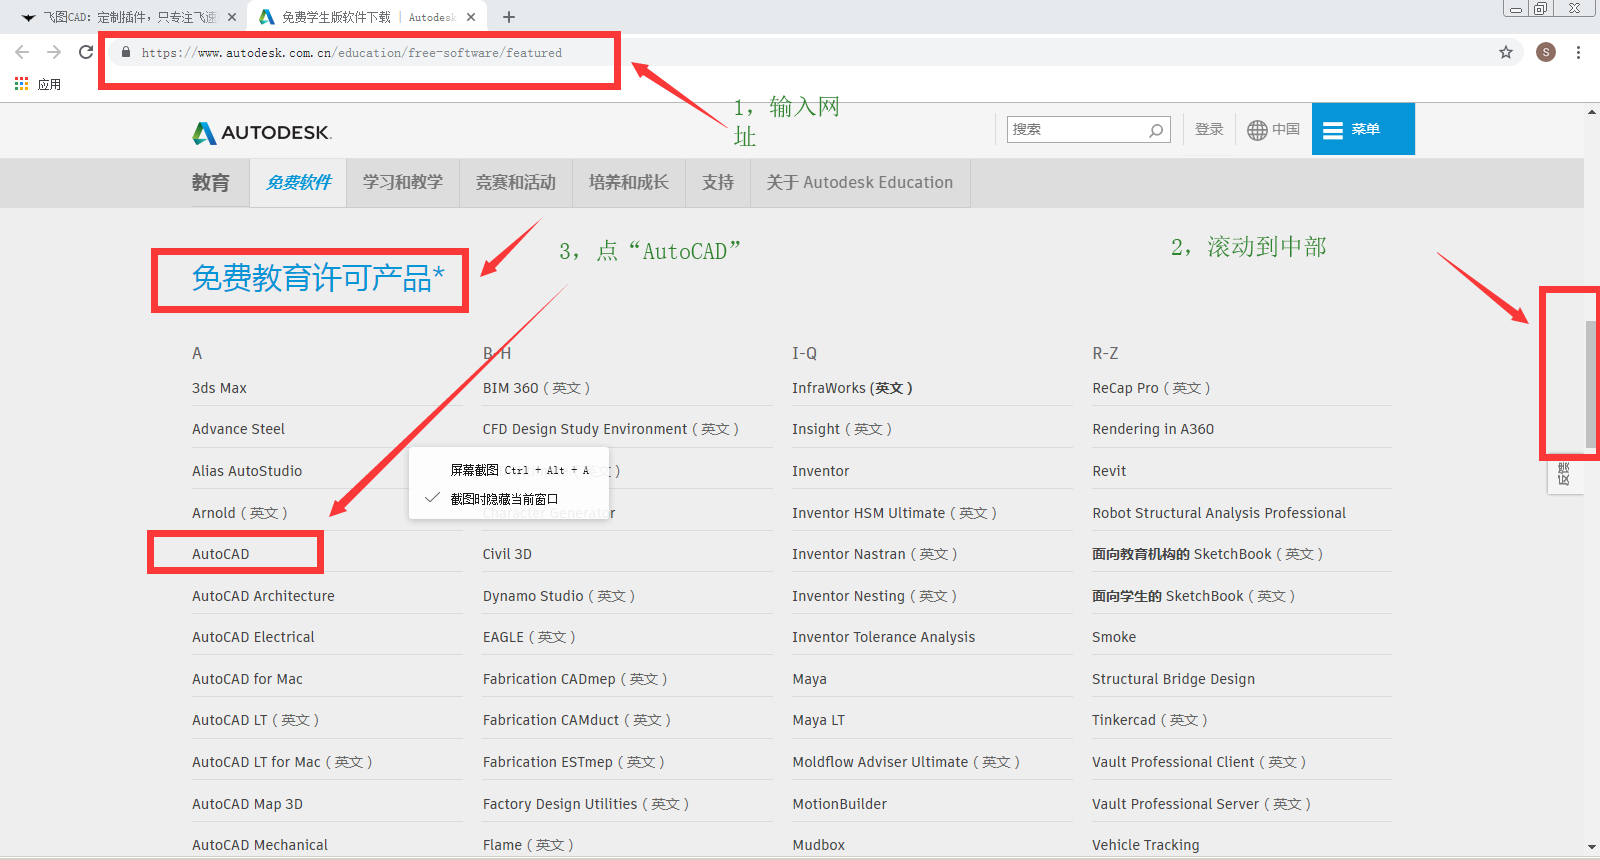Viewport: 1600px width, 860px height.
Task: Open 关于 Autodesk Education tab
Action: click(860, 182)
